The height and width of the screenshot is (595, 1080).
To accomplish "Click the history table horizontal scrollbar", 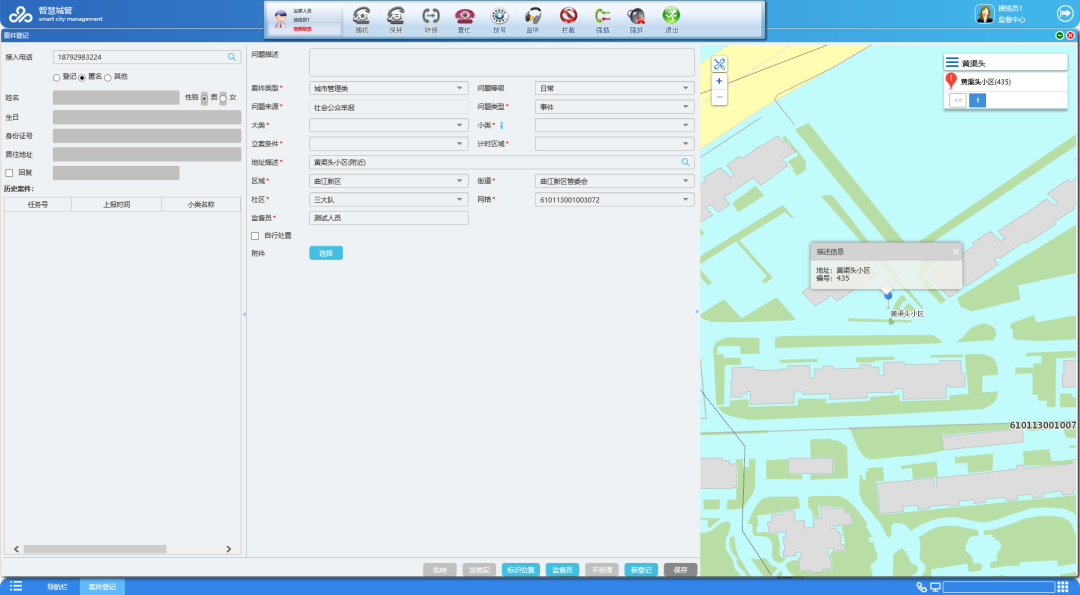I will pyautogui.click(x=95, y=549).
